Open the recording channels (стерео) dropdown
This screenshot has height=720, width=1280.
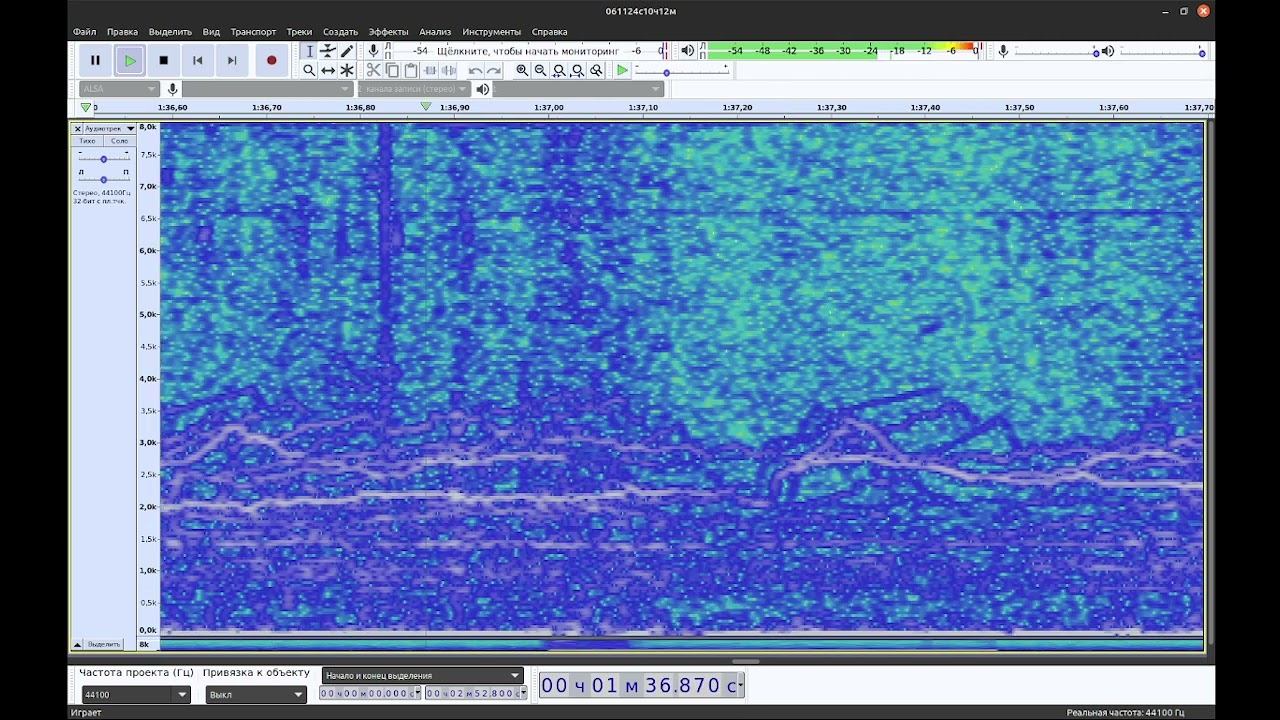[x=412, y=89]
